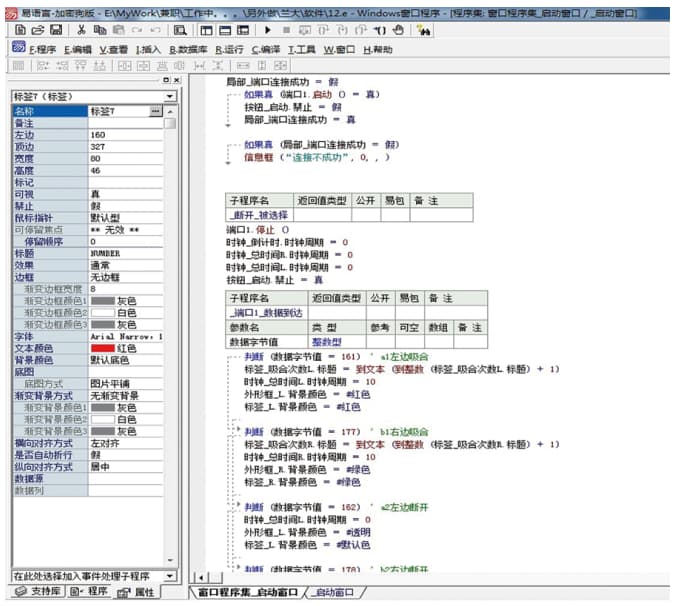This screenshot has width=678, height=606.
Task: Click the 标题 property value NUMBER
Action: click(126, 253)
